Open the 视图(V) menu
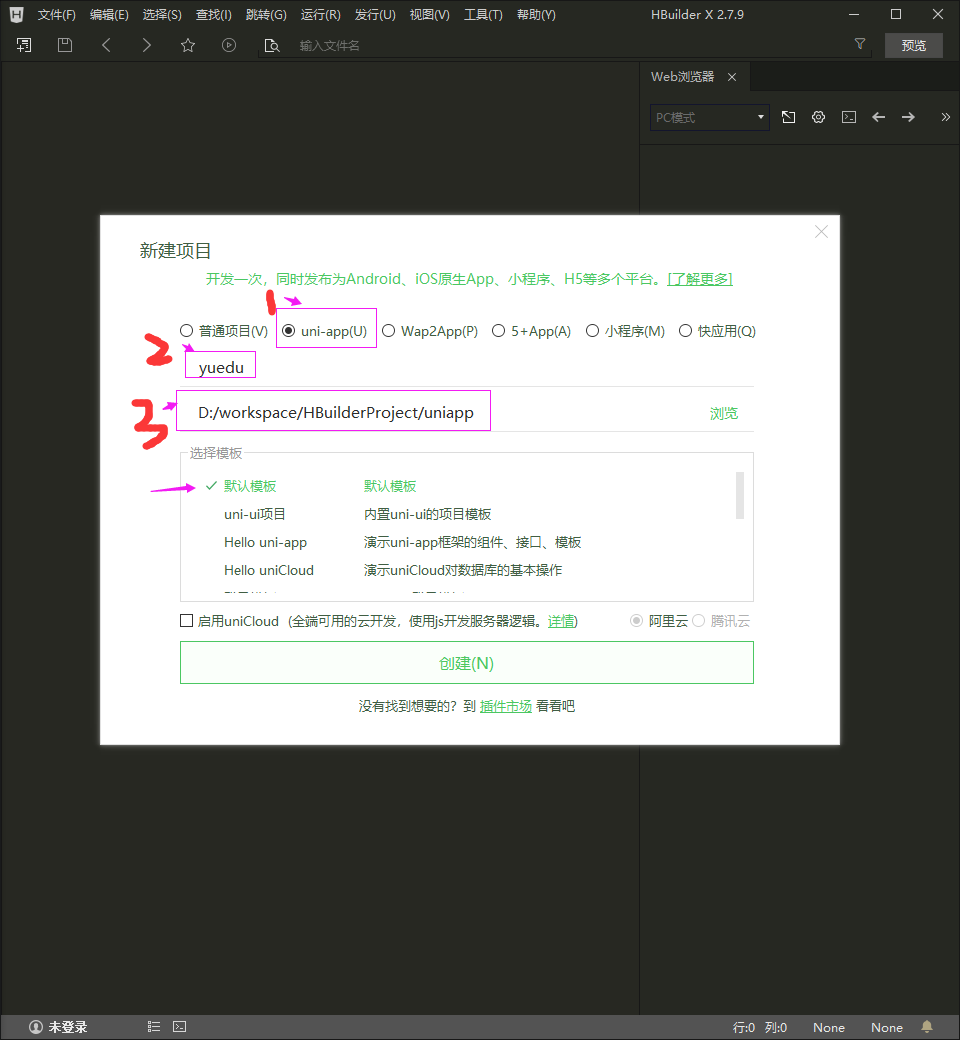960x1040 pixels. 429,15
